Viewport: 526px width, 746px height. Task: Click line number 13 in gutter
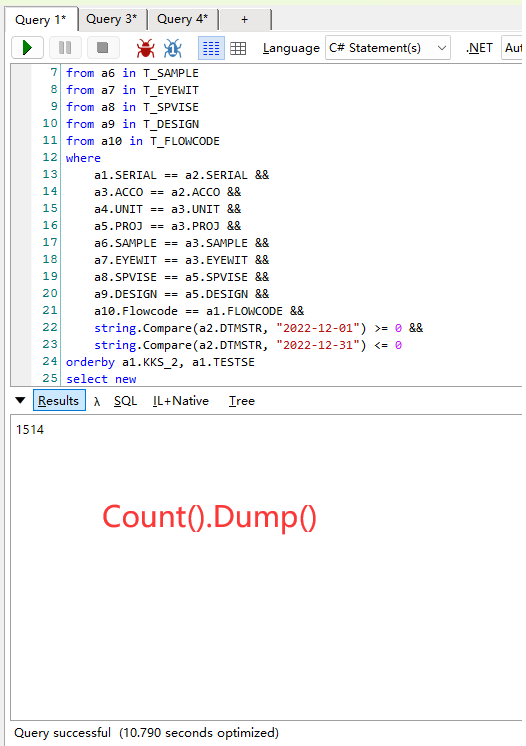point(50,175)
